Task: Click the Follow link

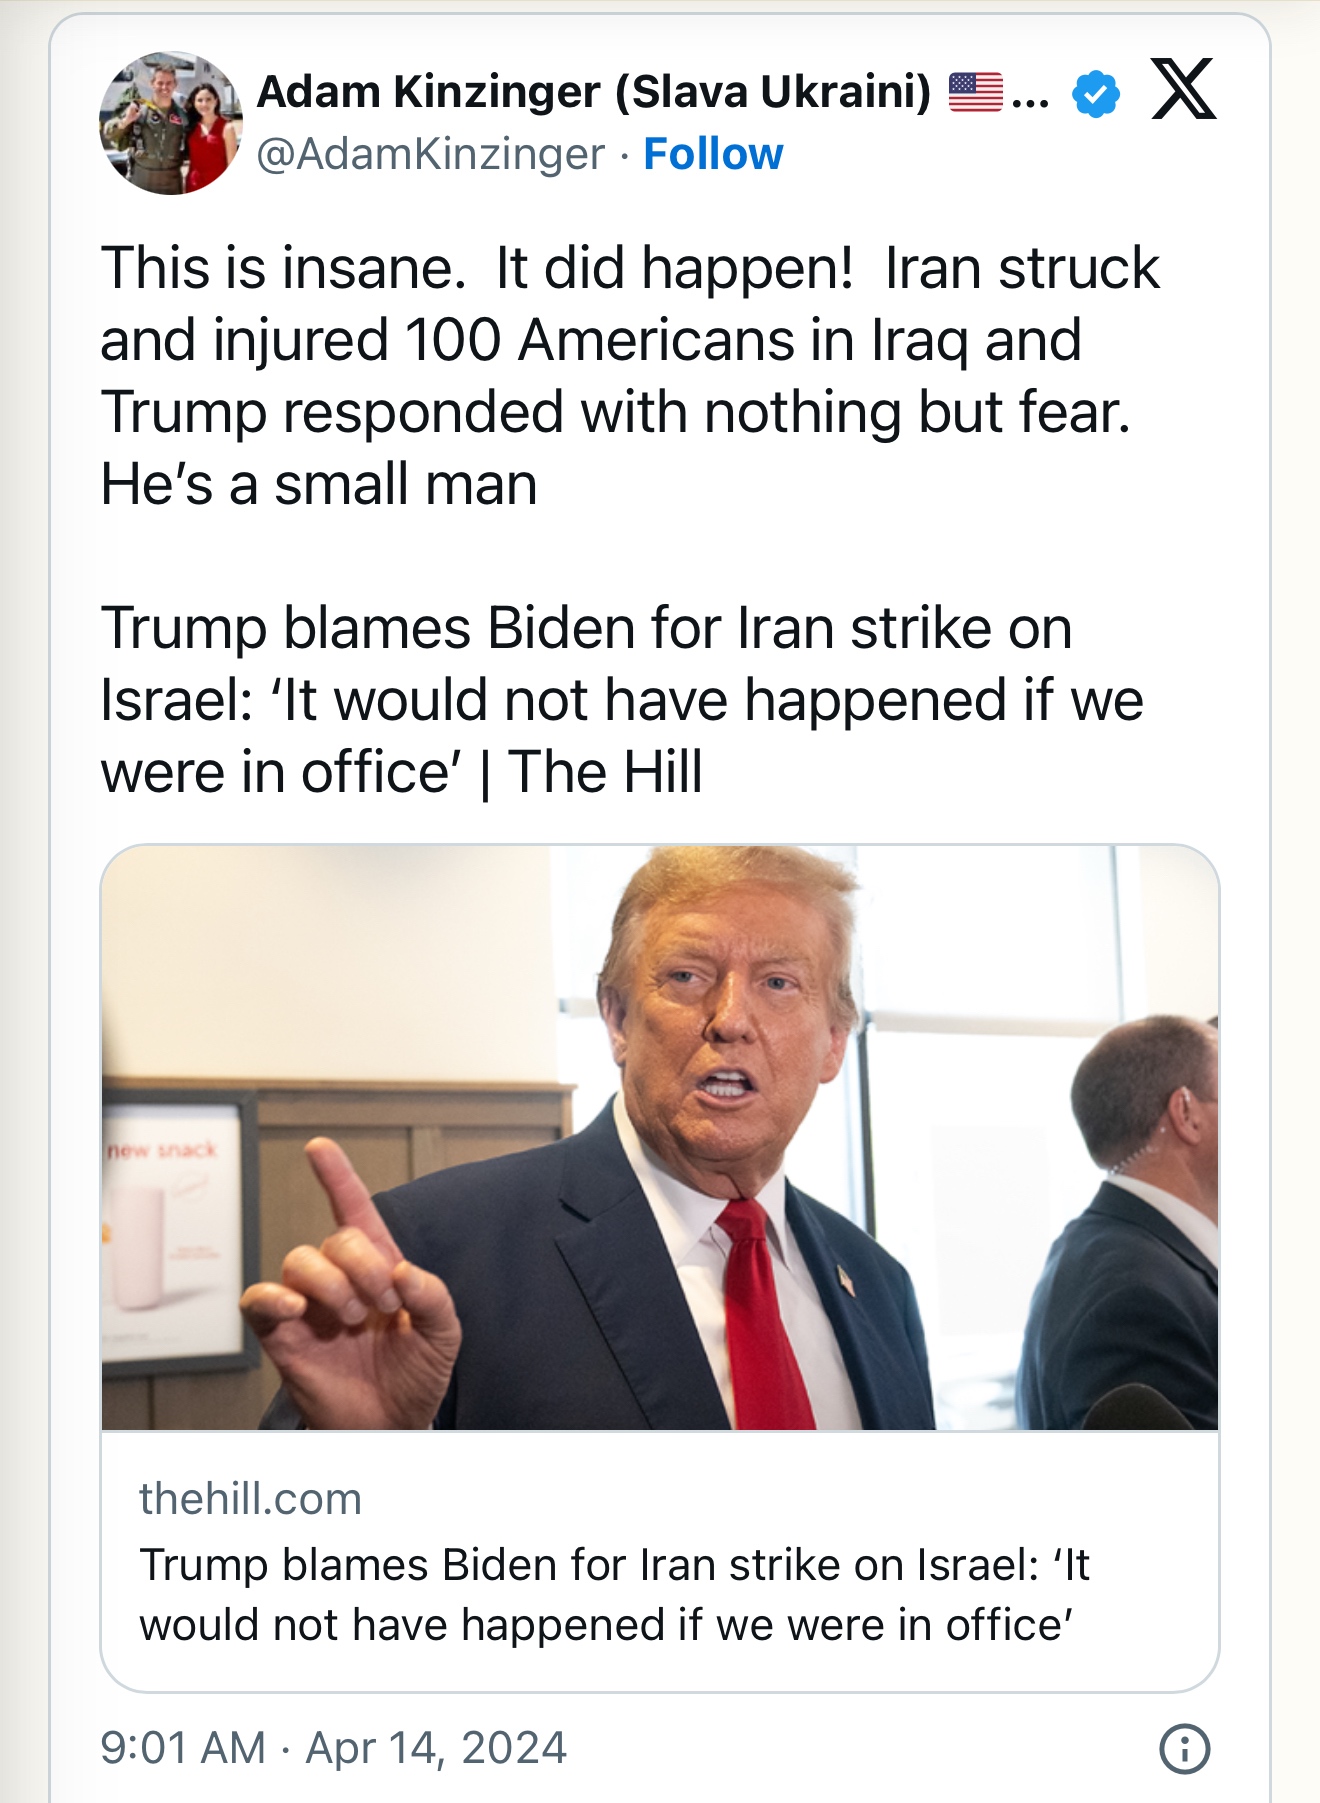Action: [x=713, y=154]
